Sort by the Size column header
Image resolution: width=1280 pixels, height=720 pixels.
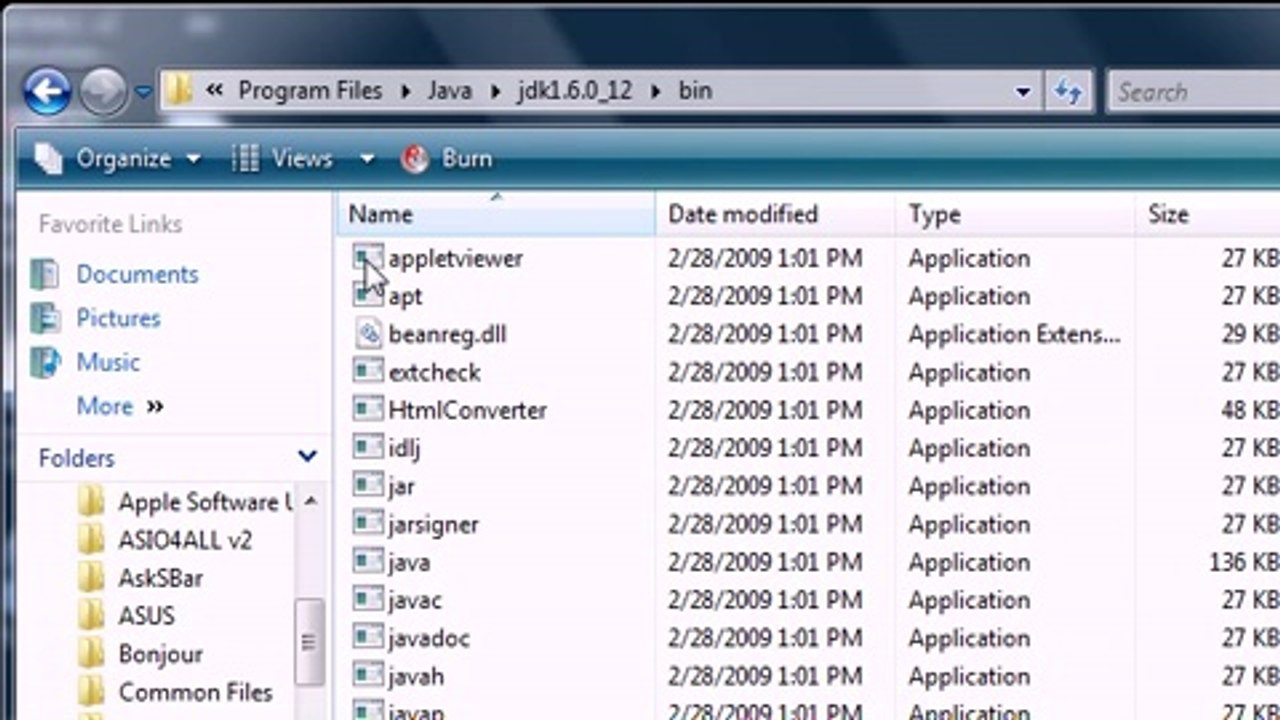(x=1208, y=214)
